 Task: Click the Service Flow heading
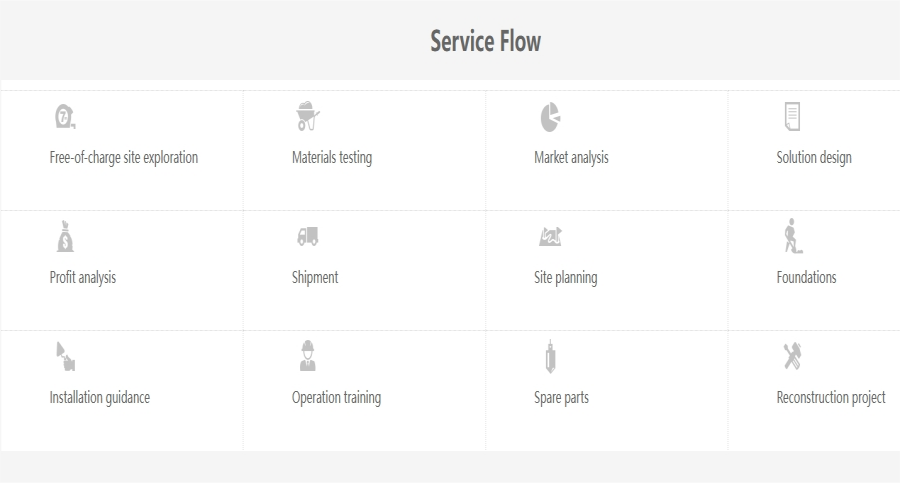pos(485,41)
